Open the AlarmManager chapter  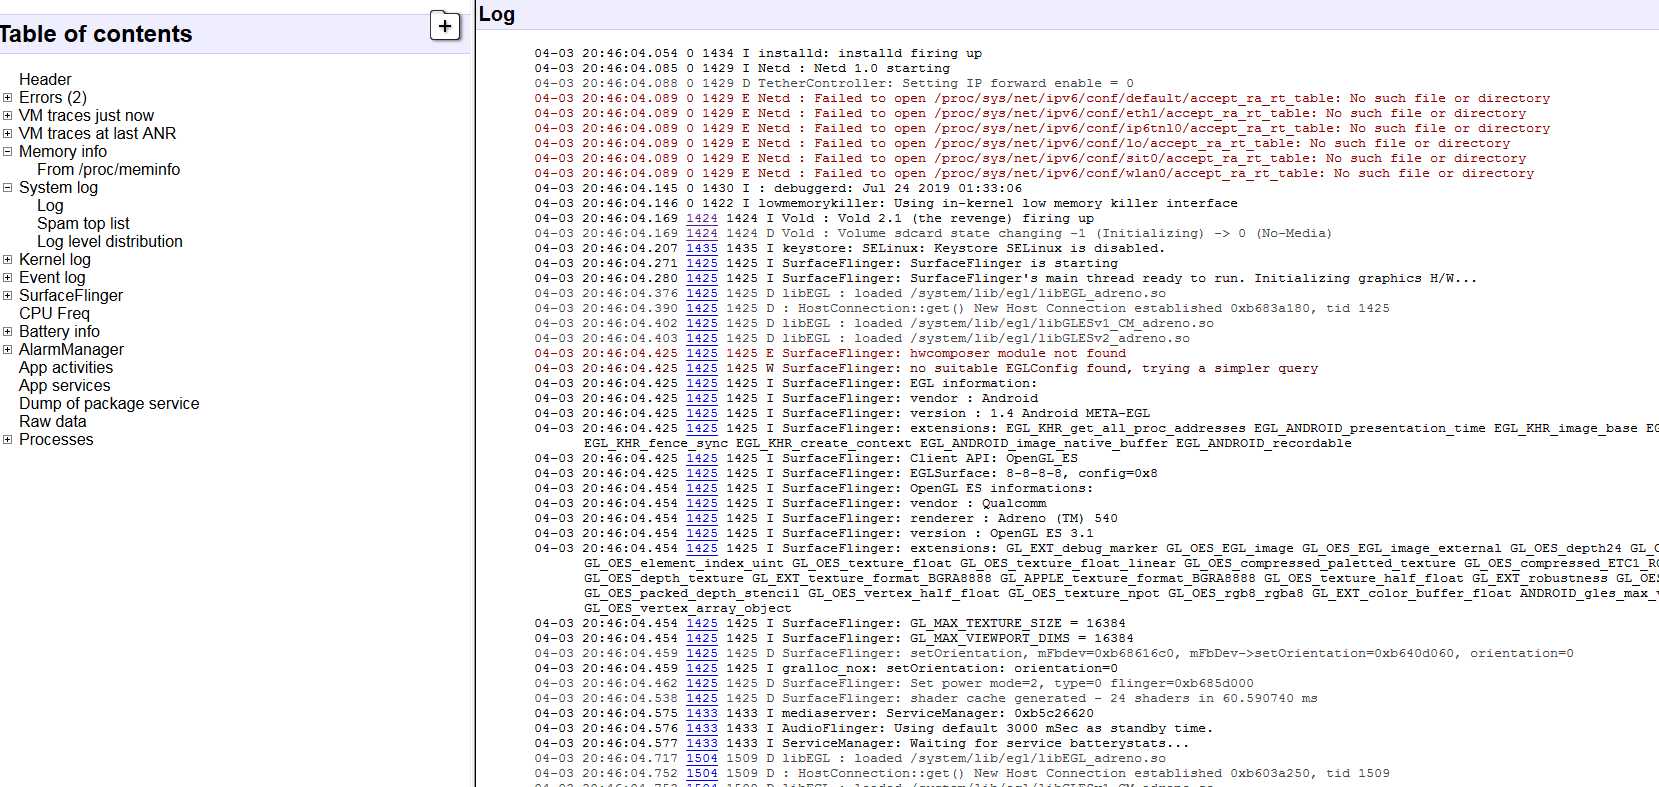coord(71,349)
